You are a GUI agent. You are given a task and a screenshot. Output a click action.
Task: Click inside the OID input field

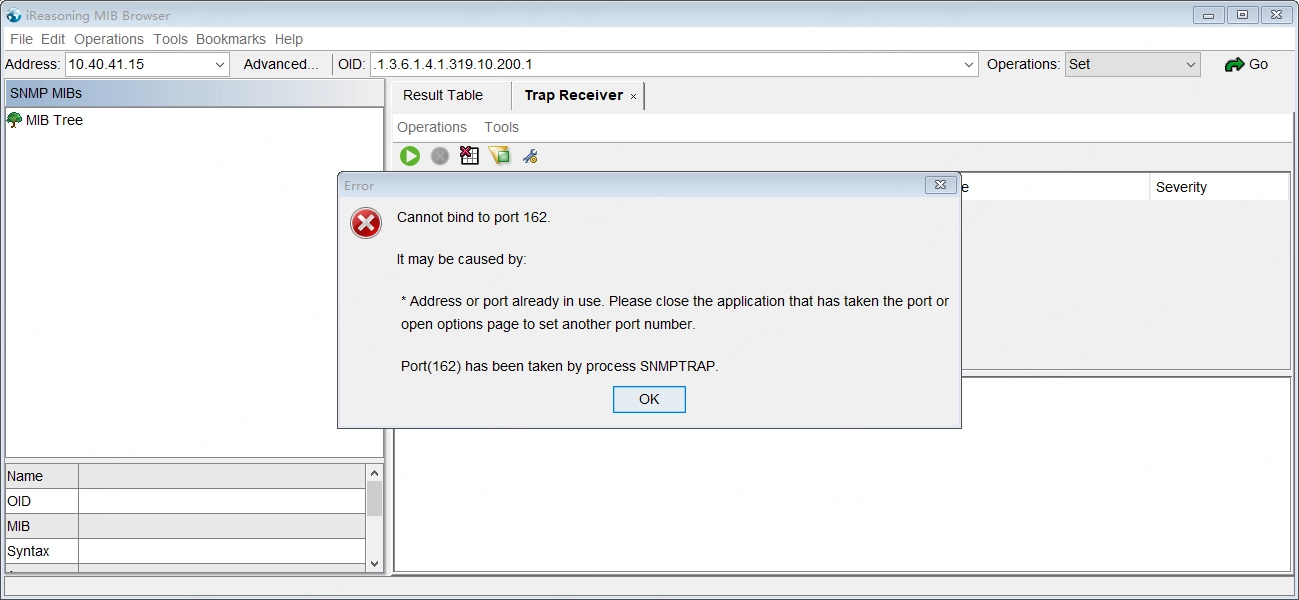pos(660,65)
